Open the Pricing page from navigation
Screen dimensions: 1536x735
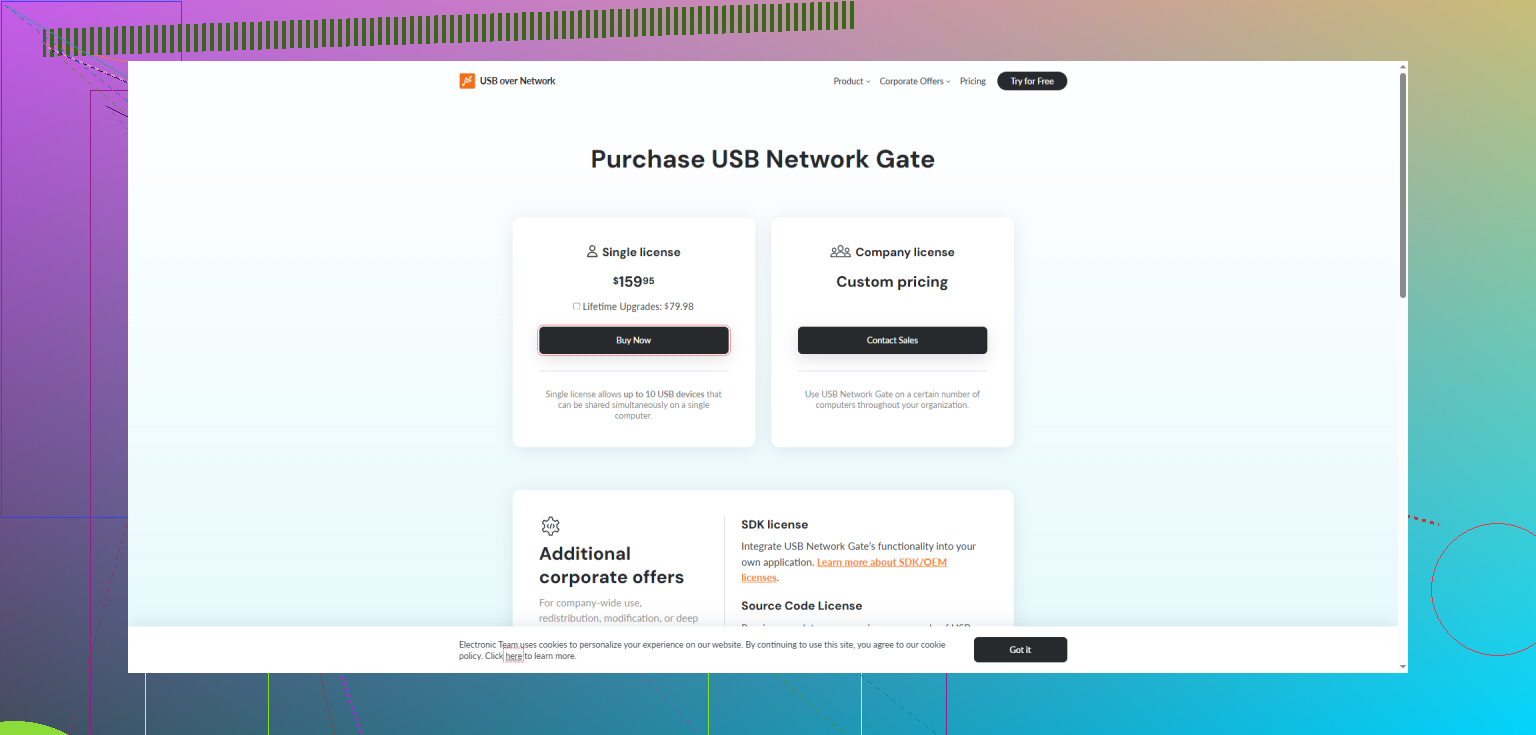(972, 81)
